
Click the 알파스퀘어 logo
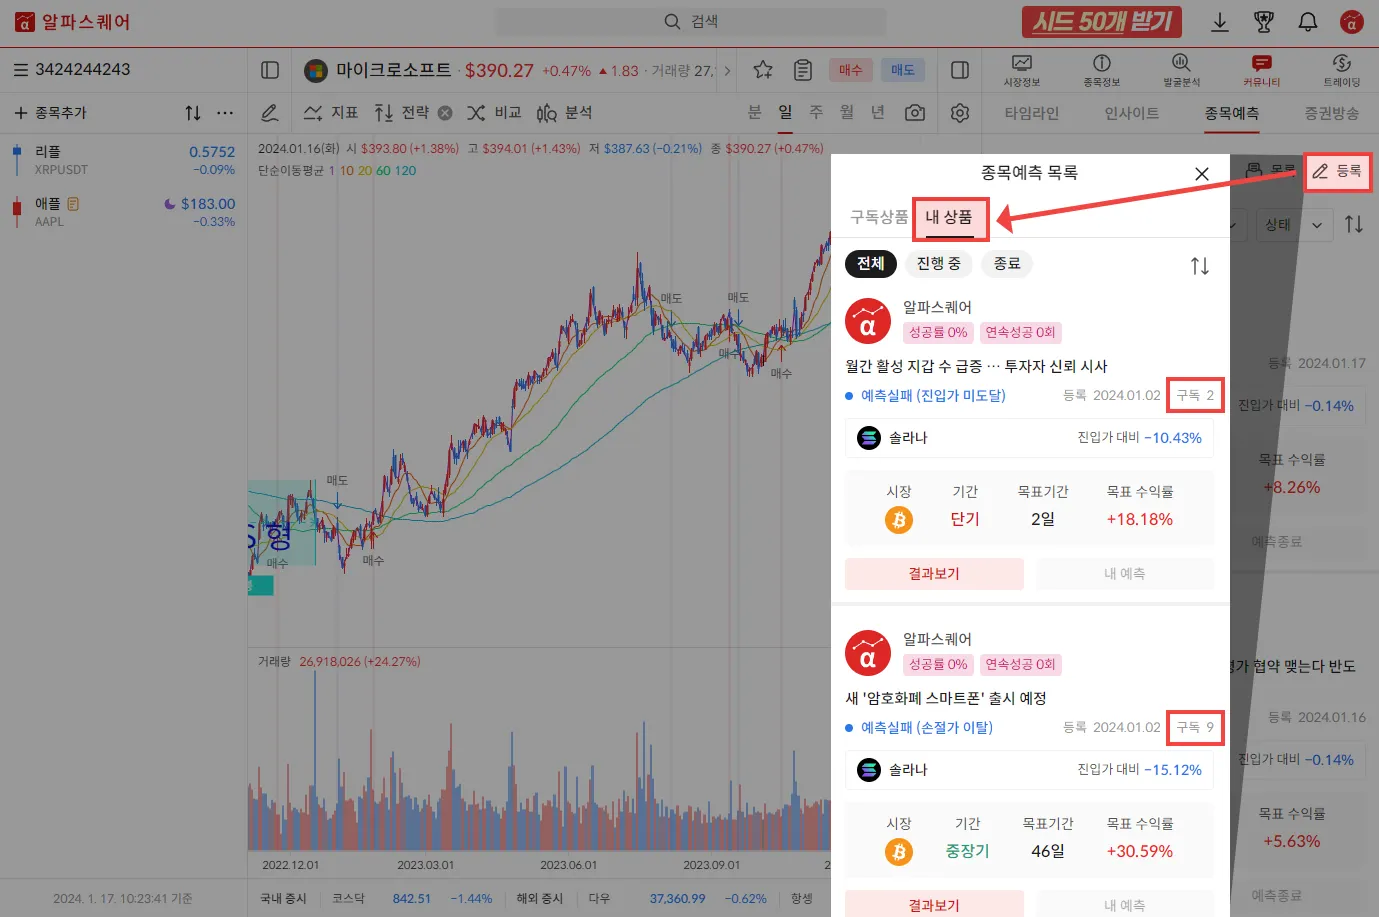(72, 22)
